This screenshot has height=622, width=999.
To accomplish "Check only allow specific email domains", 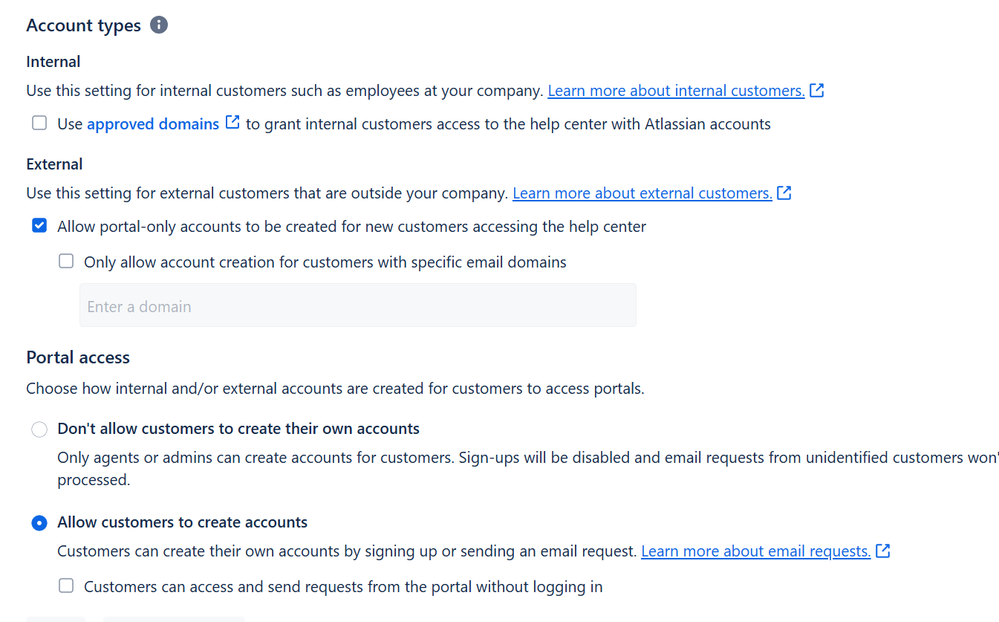I will 66,261.
